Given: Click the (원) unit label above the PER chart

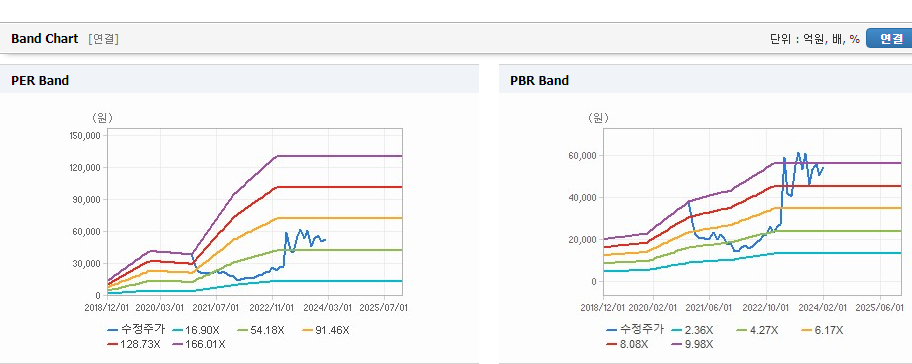Looking at the screenshot, I should point(102,118).
